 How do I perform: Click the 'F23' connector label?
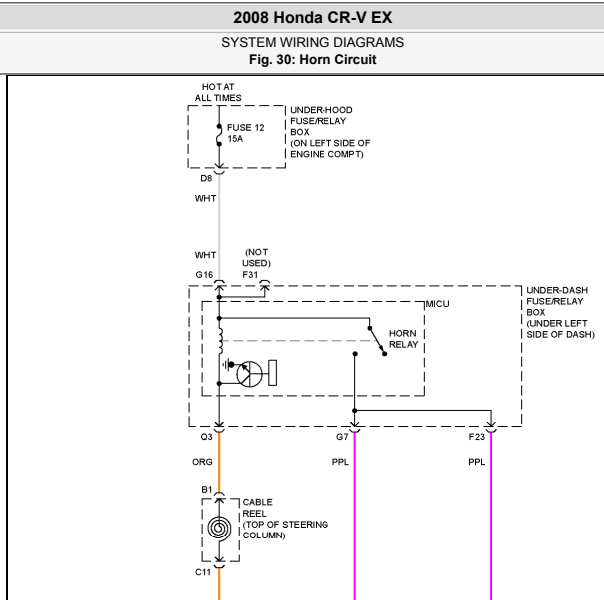coord(476,437)
